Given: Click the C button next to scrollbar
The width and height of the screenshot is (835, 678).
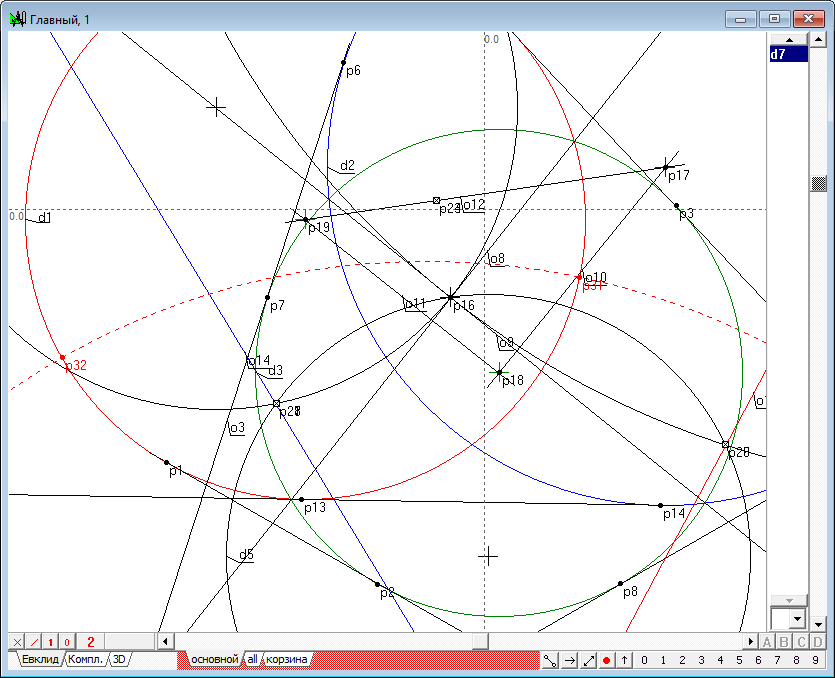Looking at the screenshot, I should tap(801, 642).
